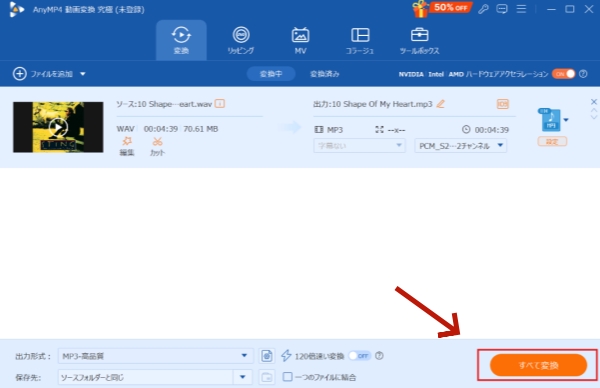
Task: Open the 出力形式 MP3-高品質 dropdown
Action: tap(156, 356)
